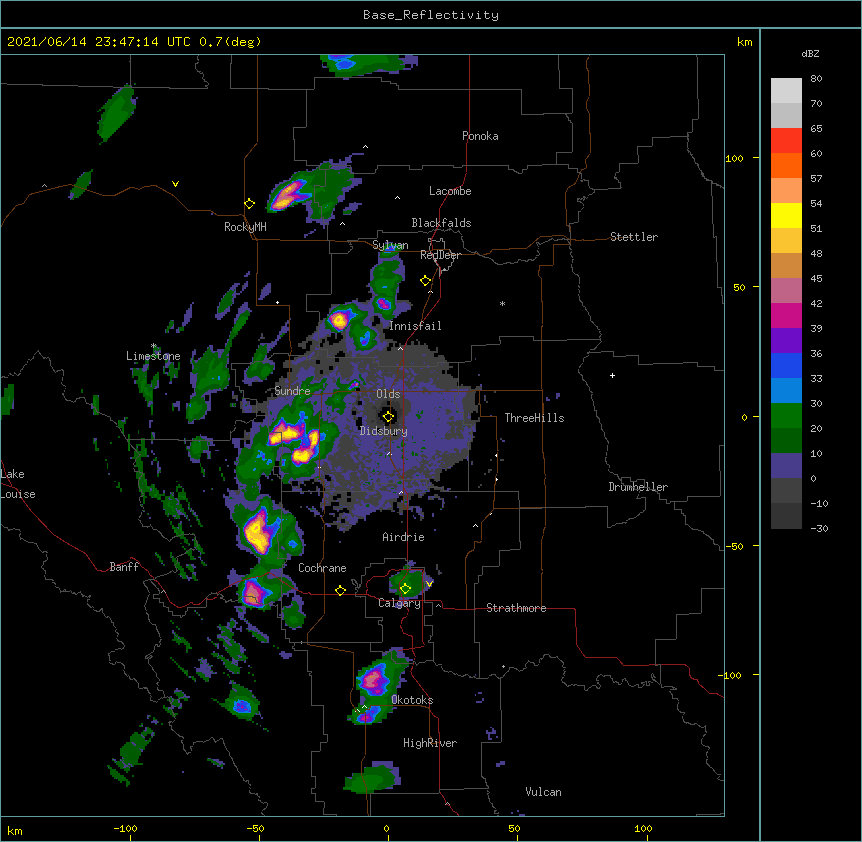Click the Strathmore label
This screenshot has width=862, height=842.
[516, 608]
